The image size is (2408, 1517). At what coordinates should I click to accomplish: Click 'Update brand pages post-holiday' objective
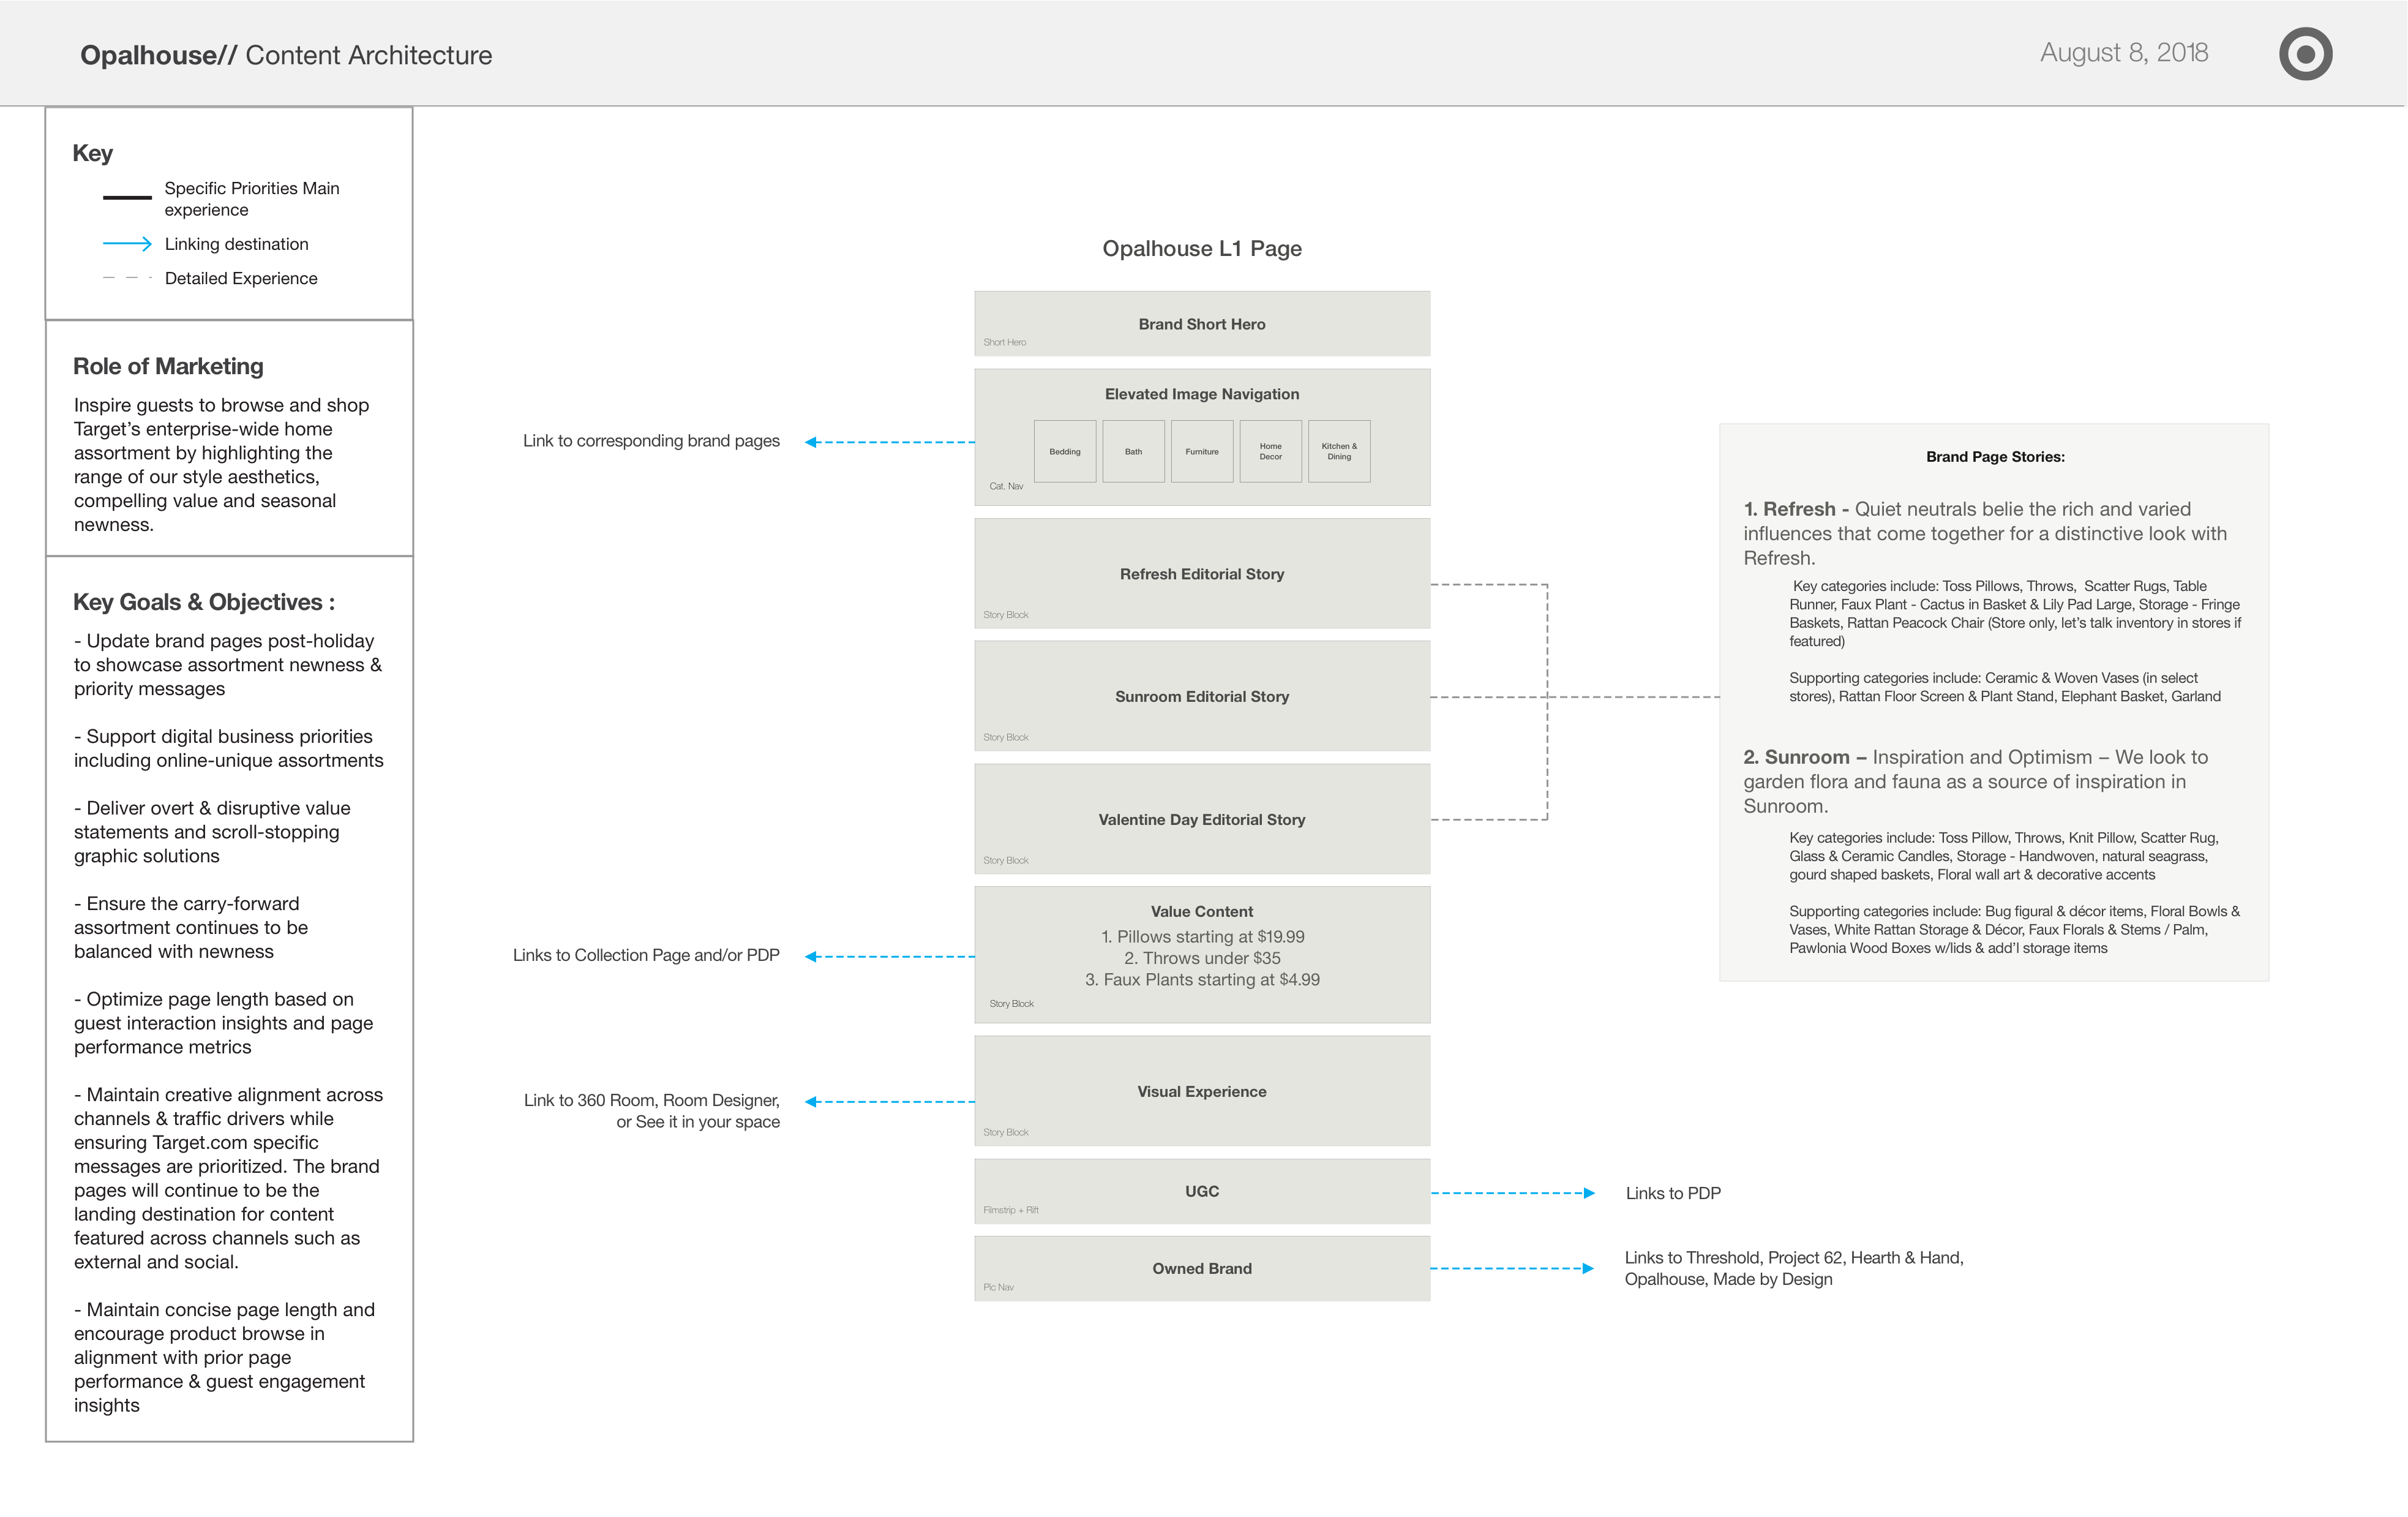click(x=228, y=665)
